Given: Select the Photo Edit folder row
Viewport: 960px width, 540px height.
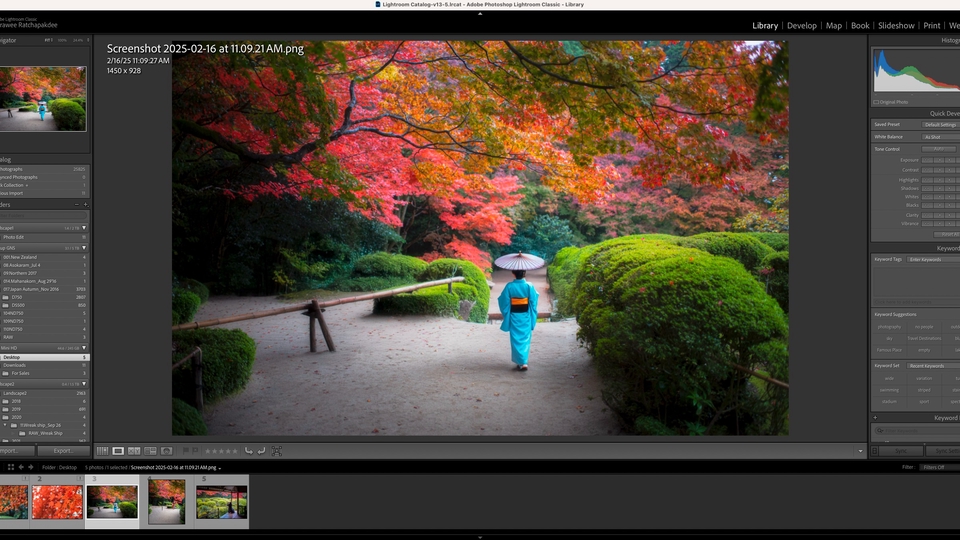Looking at the screenshot, I should coord(44,237).
